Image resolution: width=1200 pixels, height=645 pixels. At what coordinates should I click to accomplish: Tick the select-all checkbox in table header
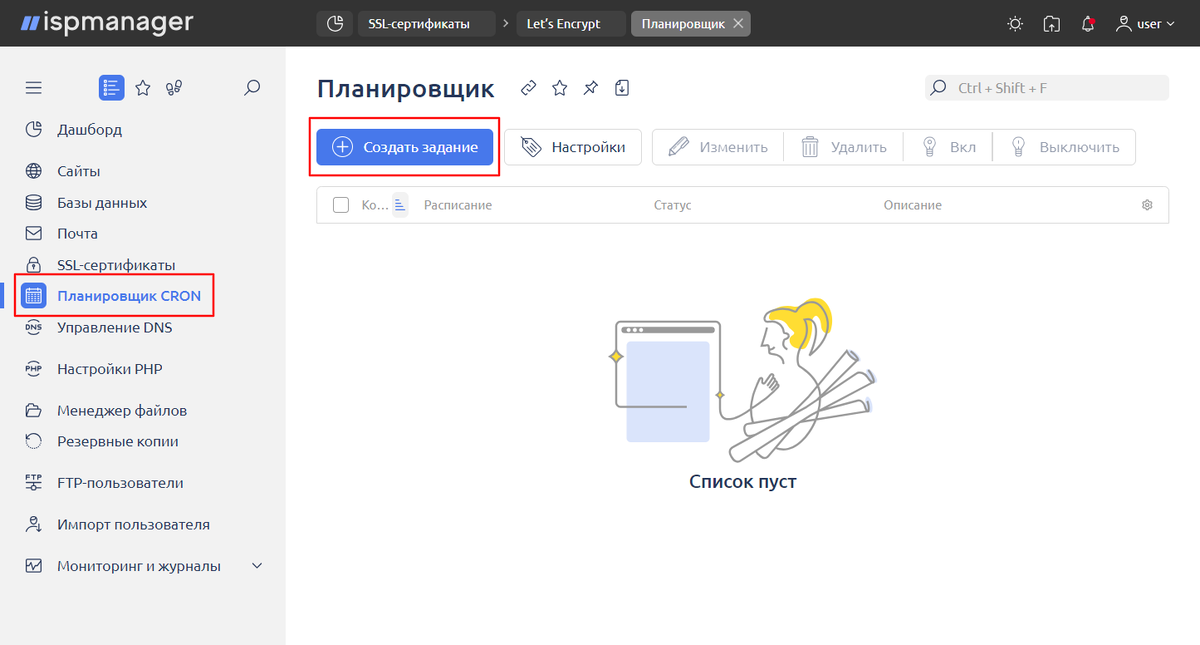pyautogui.click(x=341, y=205)
